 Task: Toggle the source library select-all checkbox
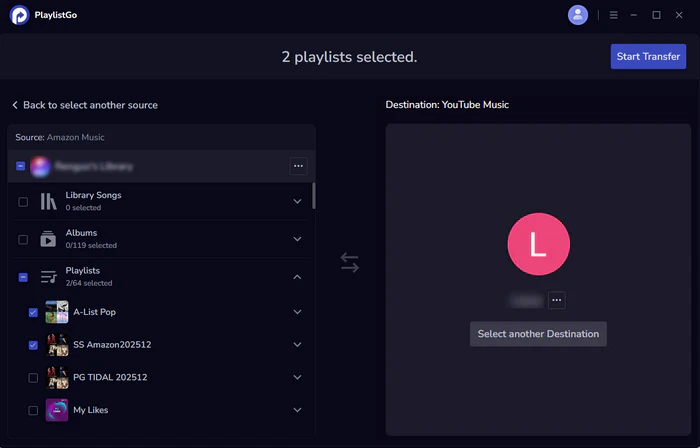coord(21,166)
